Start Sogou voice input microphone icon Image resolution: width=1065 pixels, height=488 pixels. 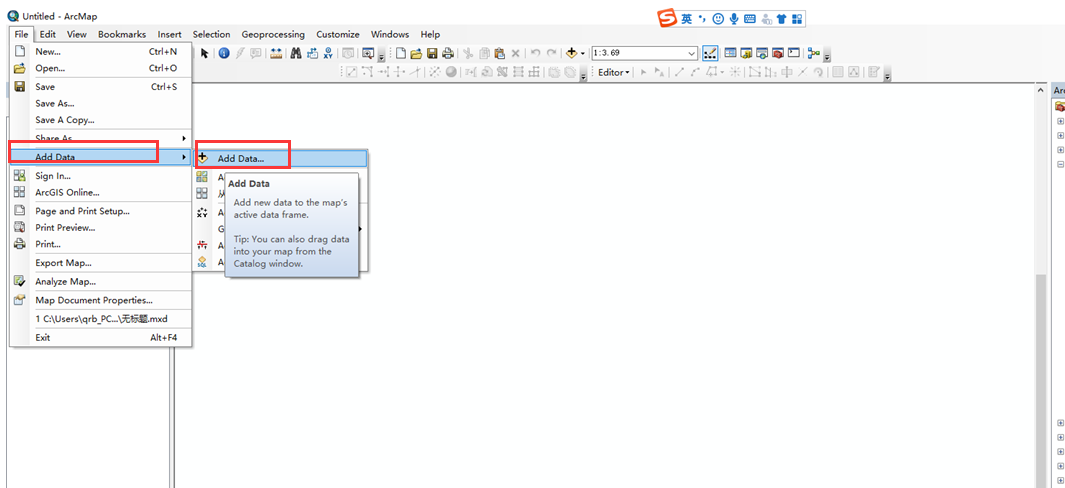click(734, 19)
